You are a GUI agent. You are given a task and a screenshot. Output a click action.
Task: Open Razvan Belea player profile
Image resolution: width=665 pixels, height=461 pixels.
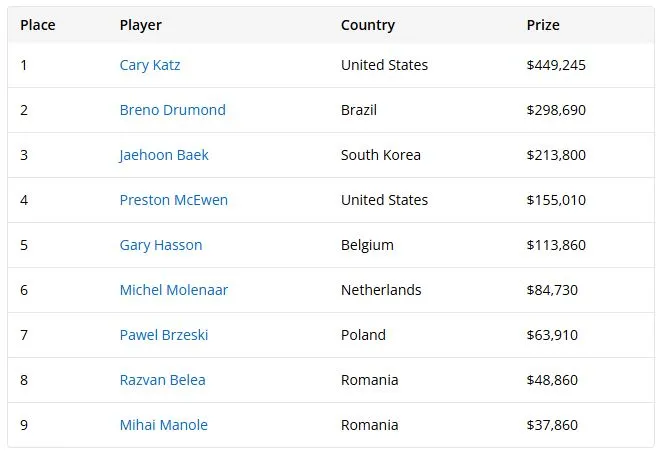coord(162,380)
